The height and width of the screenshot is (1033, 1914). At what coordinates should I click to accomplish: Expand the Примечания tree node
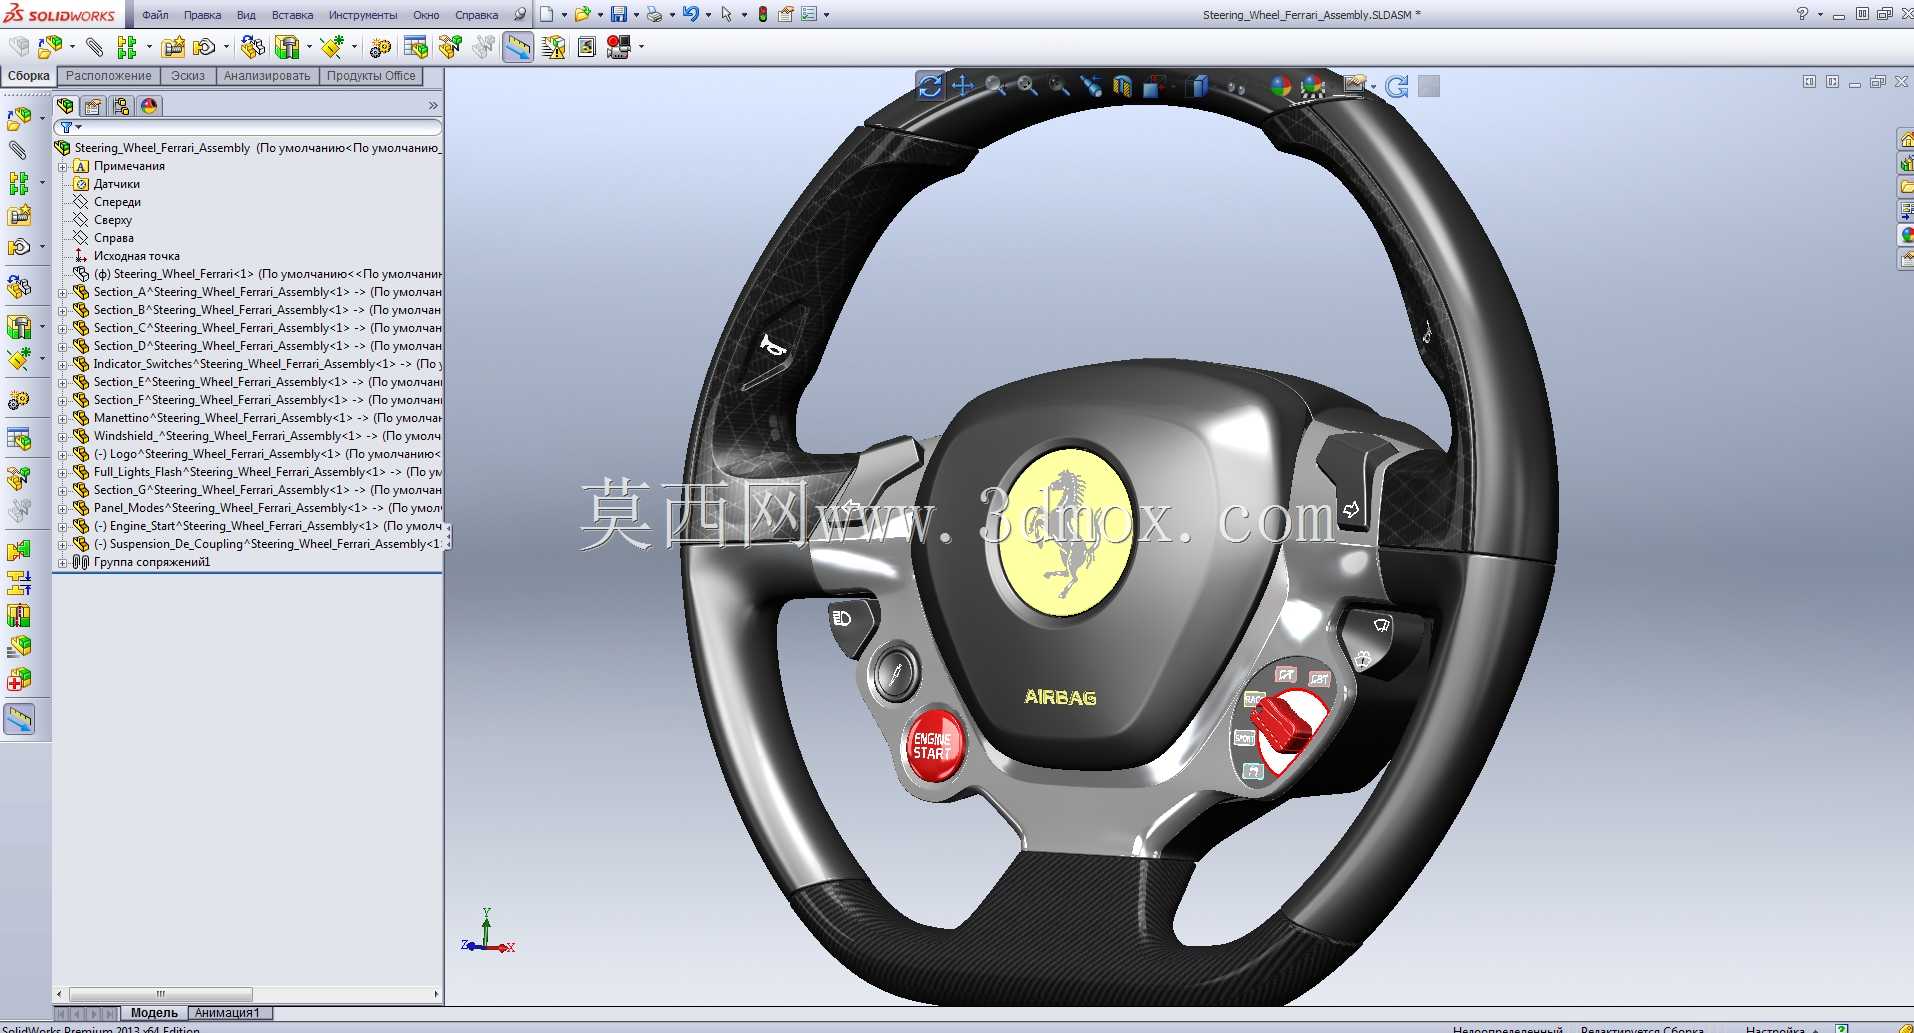63,166
